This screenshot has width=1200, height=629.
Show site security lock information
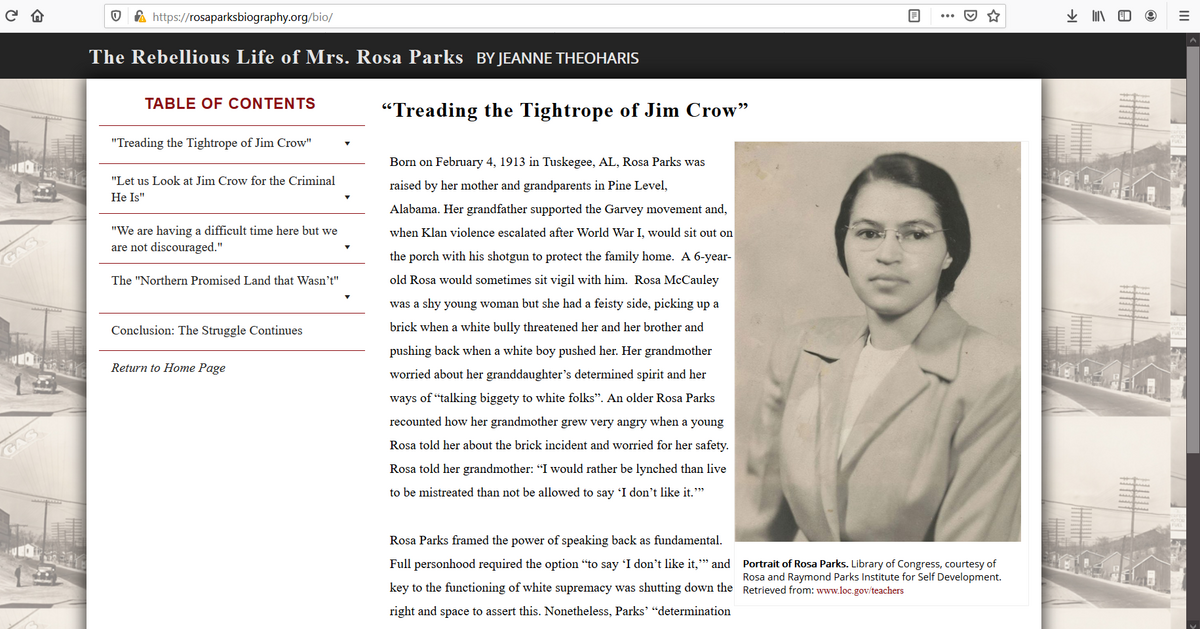tap(140, 16)
